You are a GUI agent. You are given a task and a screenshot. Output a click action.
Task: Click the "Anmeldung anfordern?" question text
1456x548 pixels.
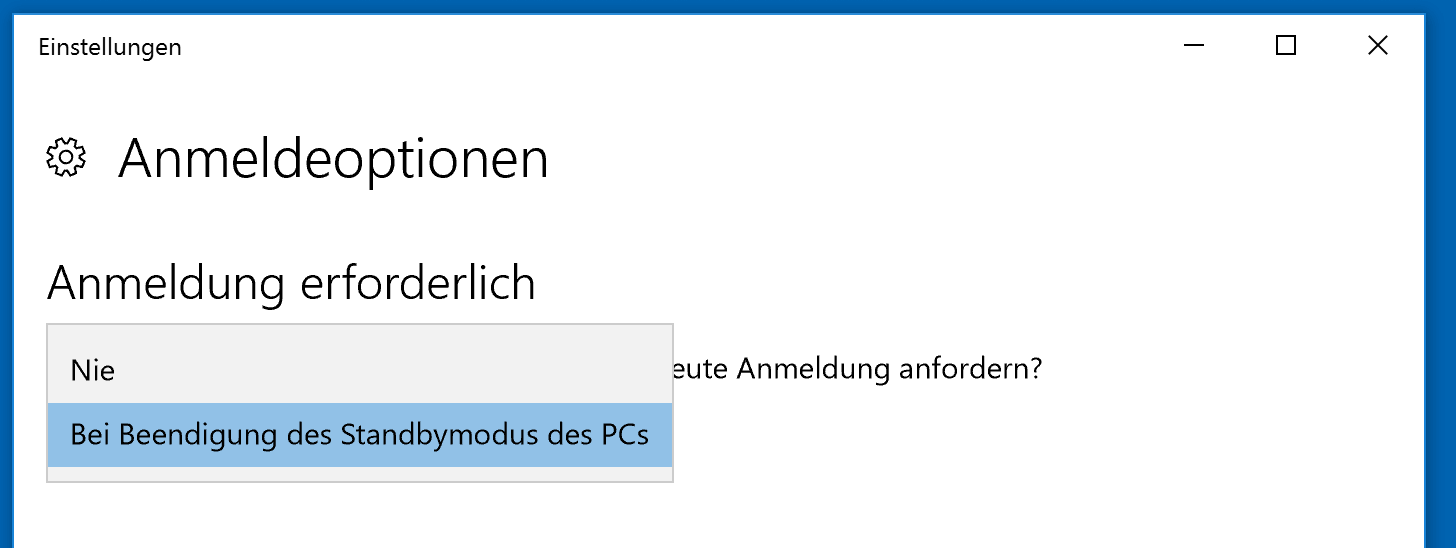coord(889,370)
